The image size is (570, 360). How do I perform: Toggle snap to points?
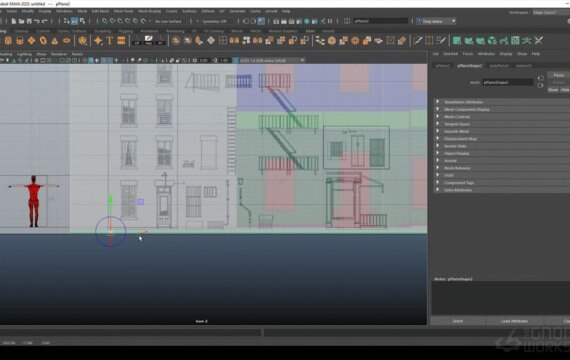tap(120, 21)
